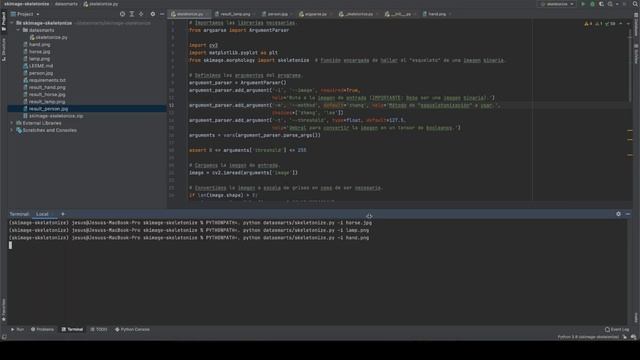Hide the terminal panel with minus icon
Screen dimensions: 640x360
pyautogui.click(x=628, y=214)
